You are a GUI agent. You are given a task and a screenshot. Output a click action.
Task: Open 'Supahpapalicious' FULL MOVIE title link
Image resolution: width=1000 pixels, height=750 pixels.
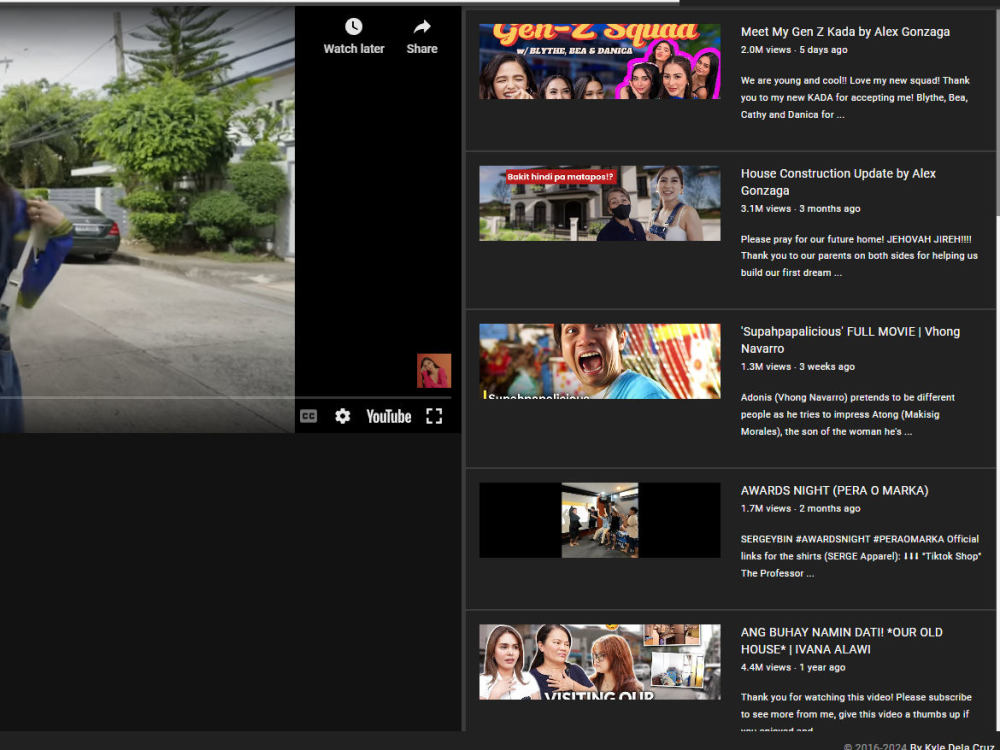[850, 340]
